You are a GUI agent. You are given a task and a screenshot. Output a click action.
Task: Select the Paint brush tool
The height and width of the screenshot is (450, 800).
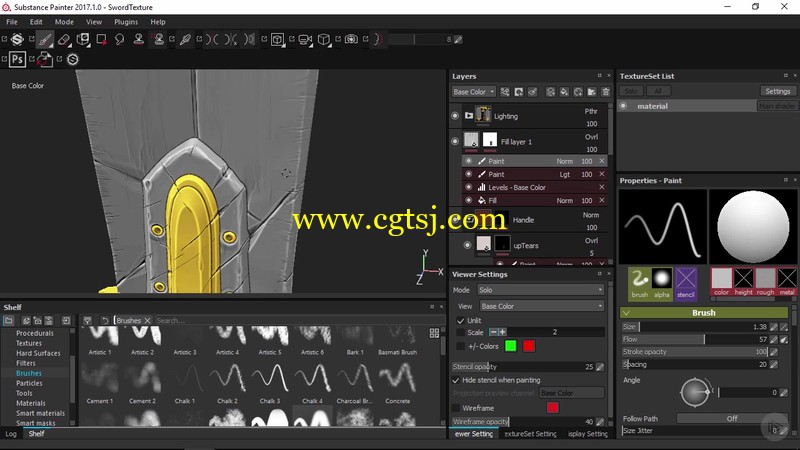coord(45,39)
